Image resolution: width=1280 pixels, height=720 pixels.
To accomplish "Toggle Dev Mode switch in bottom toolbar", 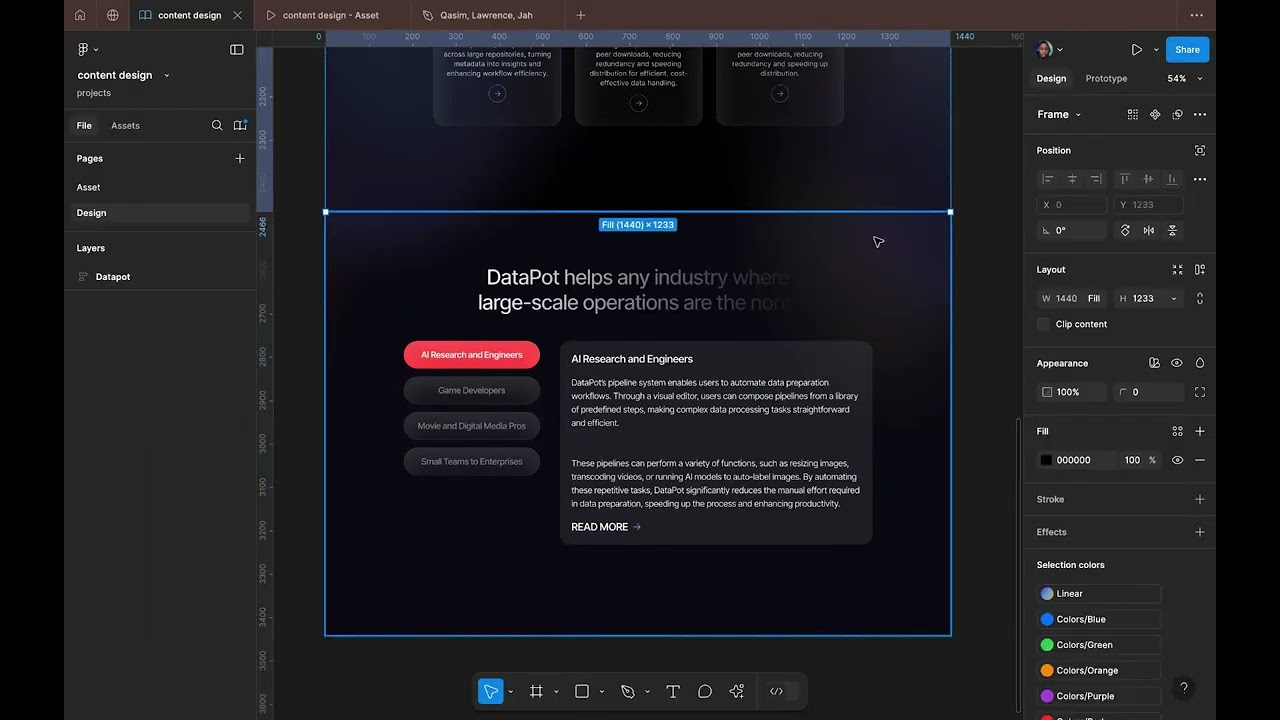I will tap(782, 691).
